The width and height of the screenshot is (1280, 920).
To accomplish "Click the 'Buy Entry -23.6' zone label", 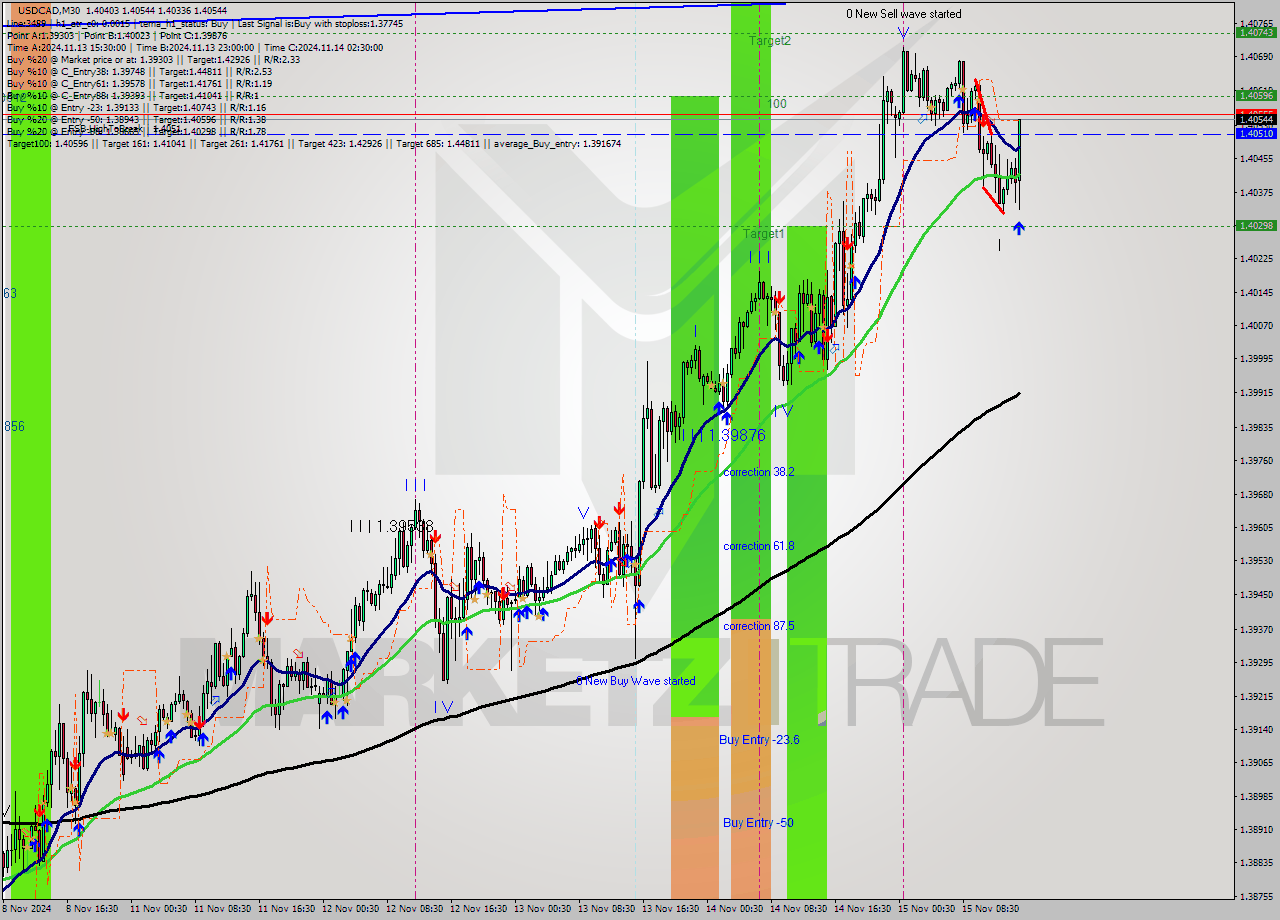I will click(x=759, y=739).
